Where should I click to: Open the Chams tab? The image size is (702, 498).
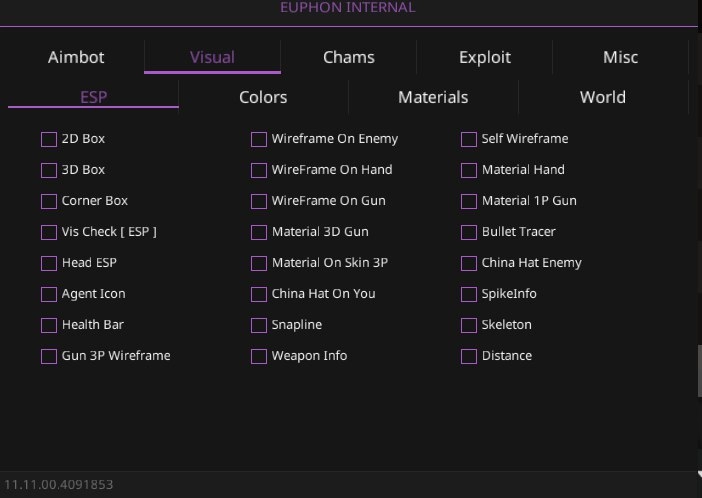pyautogui.click(x=349, y=57)
